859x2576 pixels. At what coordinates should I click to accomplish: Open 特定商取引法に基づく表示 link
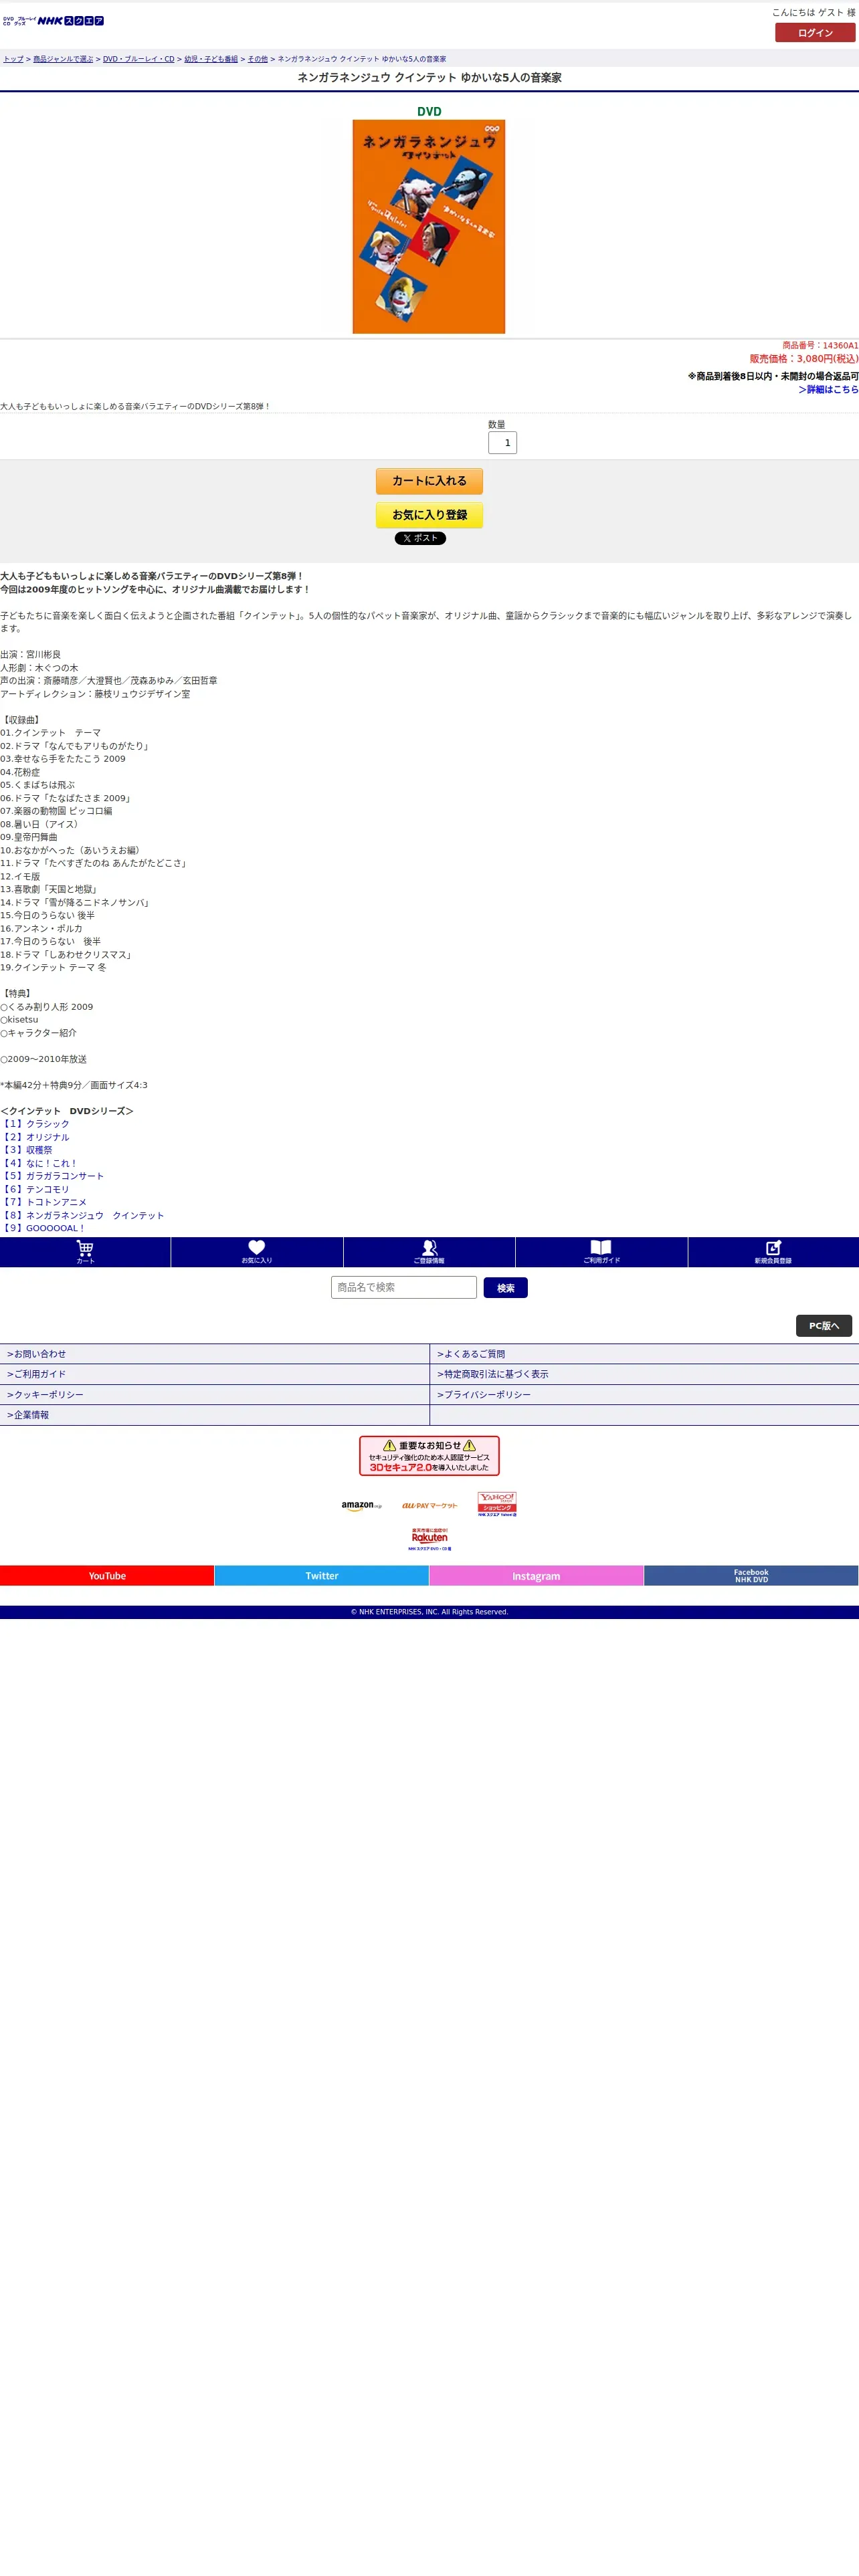click(644, 1374)
